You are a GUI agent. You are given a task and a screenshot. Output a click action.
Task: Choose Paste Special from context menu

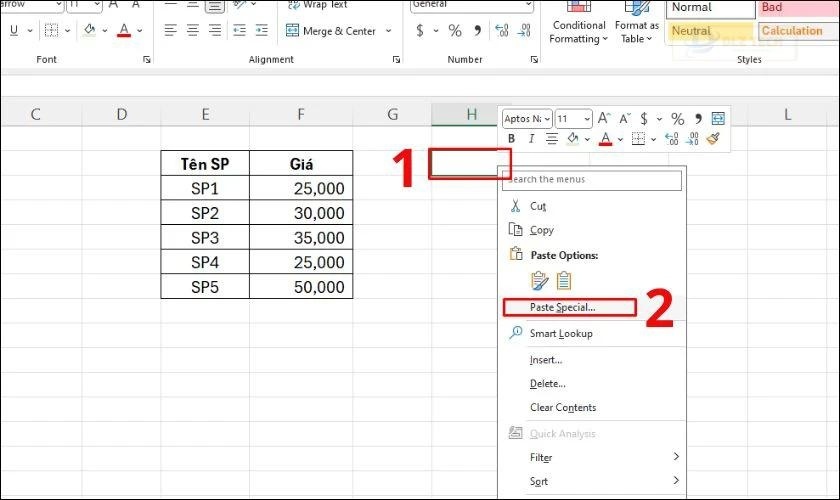562,307
